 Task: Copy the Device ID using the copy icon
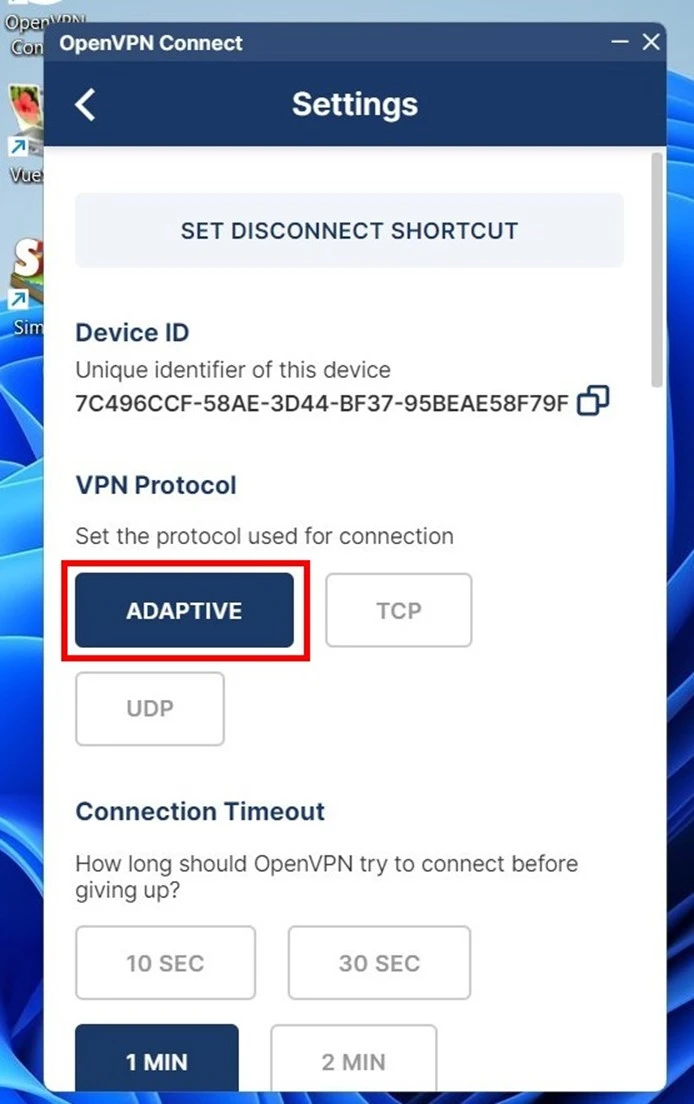click(592, 400)
